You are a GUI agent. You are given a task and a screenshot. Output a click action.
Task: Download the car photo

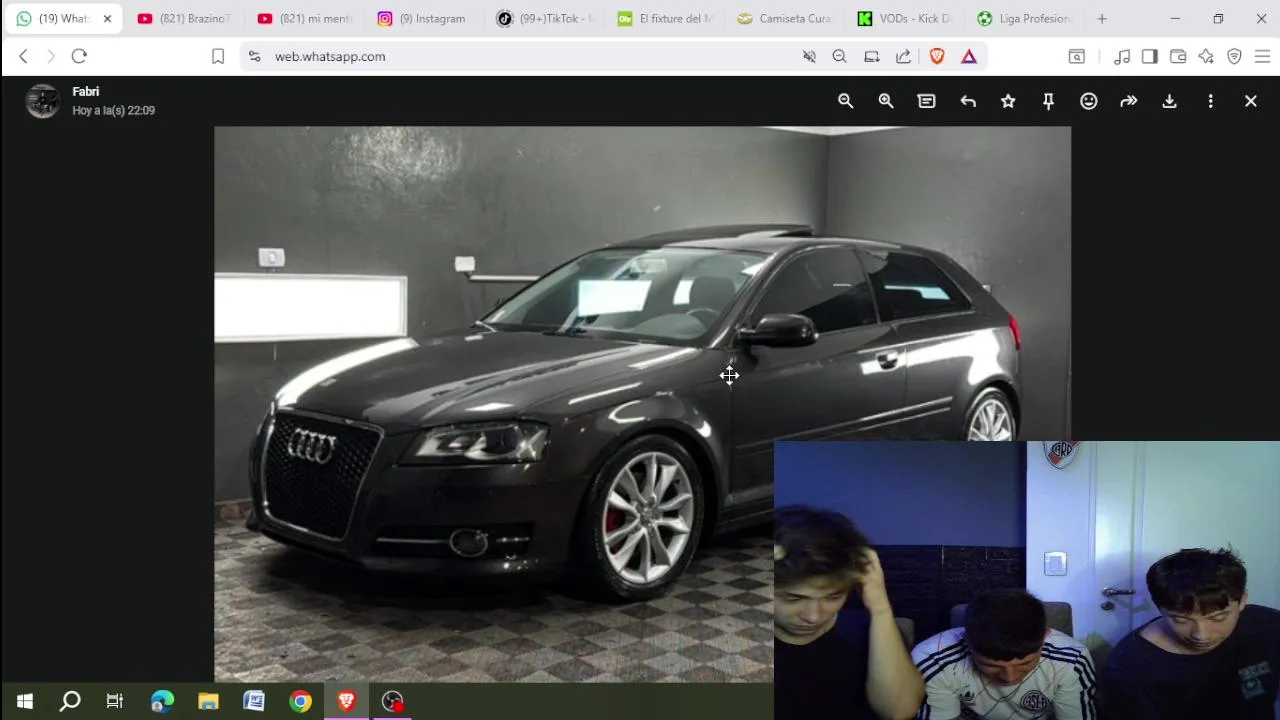[1169, 101]
